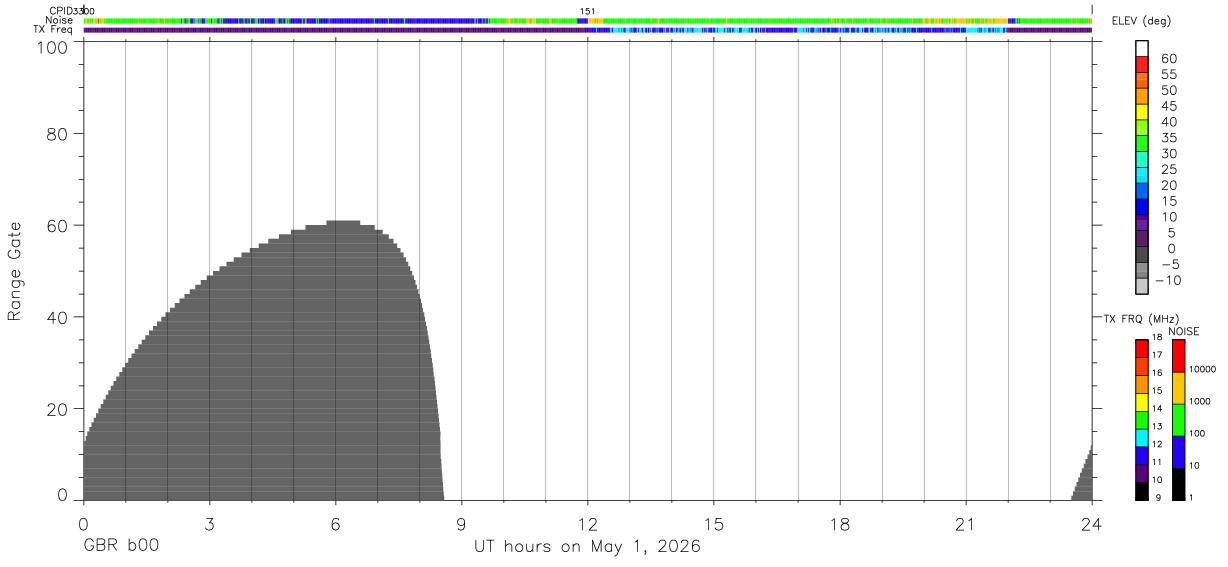Click the '45' label on ELEV colorbar
This screenshot has height=567, width=1228.
(1169, 106)
